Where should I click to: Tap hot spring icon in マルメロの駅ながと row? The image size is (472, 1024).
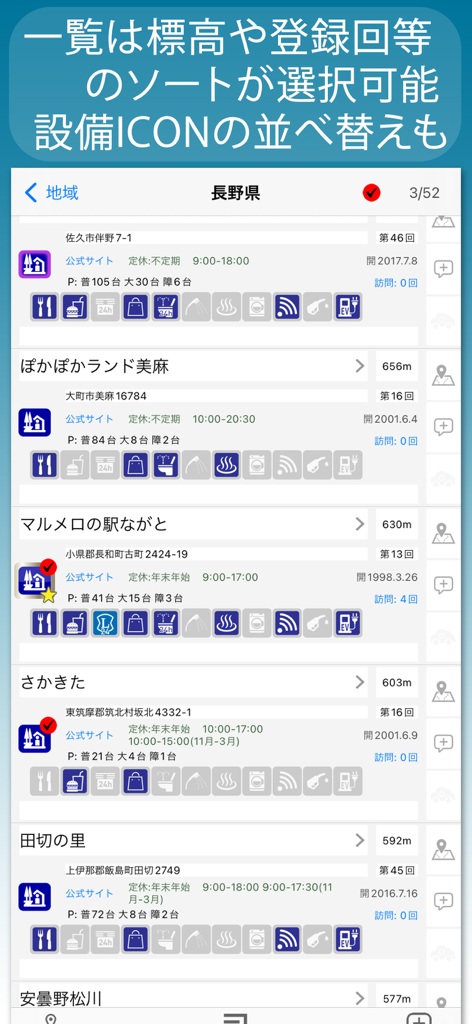tap(226, 623)
